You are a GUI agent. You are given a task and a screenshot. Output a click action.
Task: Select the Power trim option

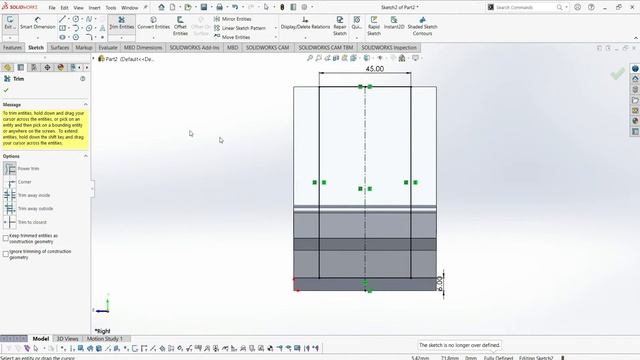(10, 169)
